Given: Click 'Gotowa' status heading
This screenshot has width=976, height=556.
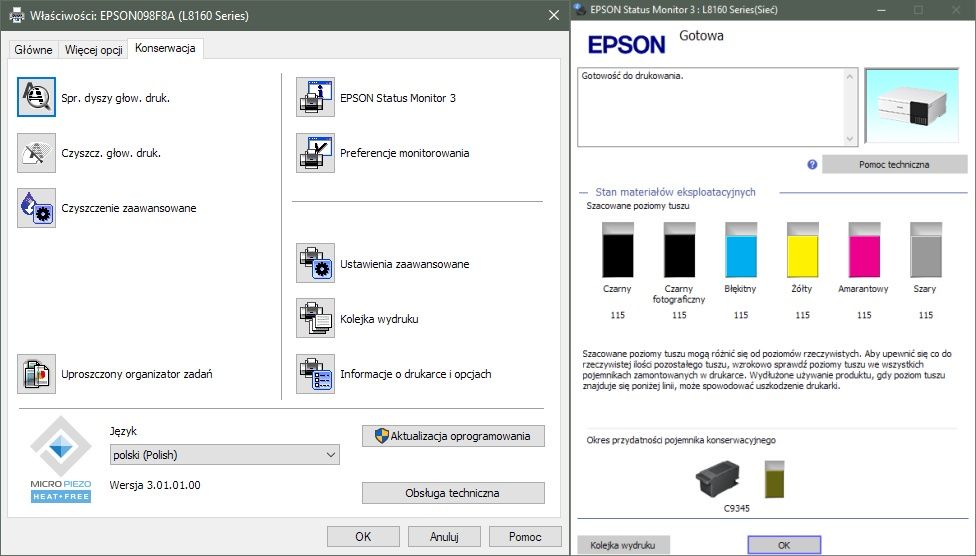Looking at the screenshot, I should tap(702, 35).
